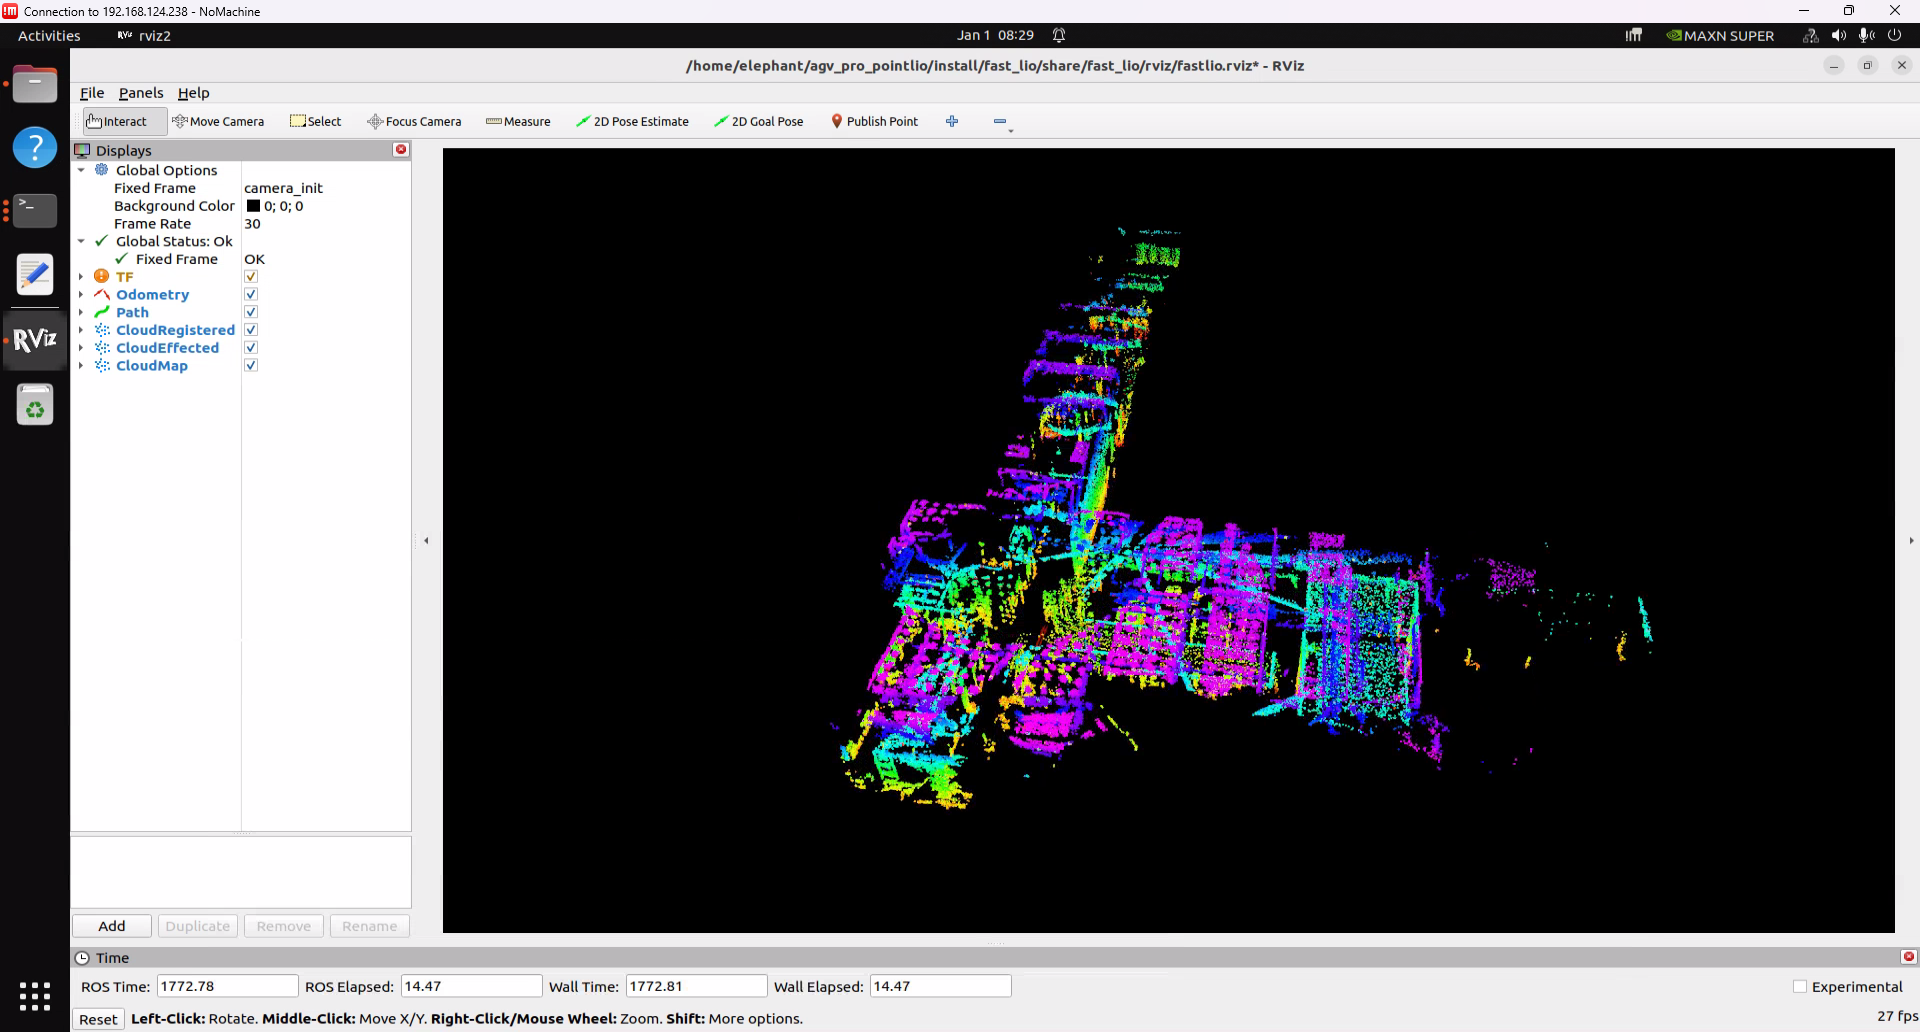Screen dimensions: 1920x1032
Task: Click the Add display button
Action: pyautogui.click(x=112, y=926)
